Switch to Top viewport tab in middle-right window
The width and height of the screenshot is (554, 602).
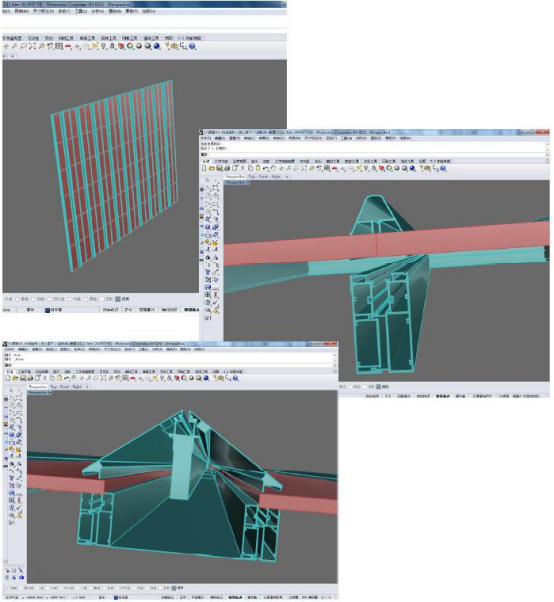[251, 177]
